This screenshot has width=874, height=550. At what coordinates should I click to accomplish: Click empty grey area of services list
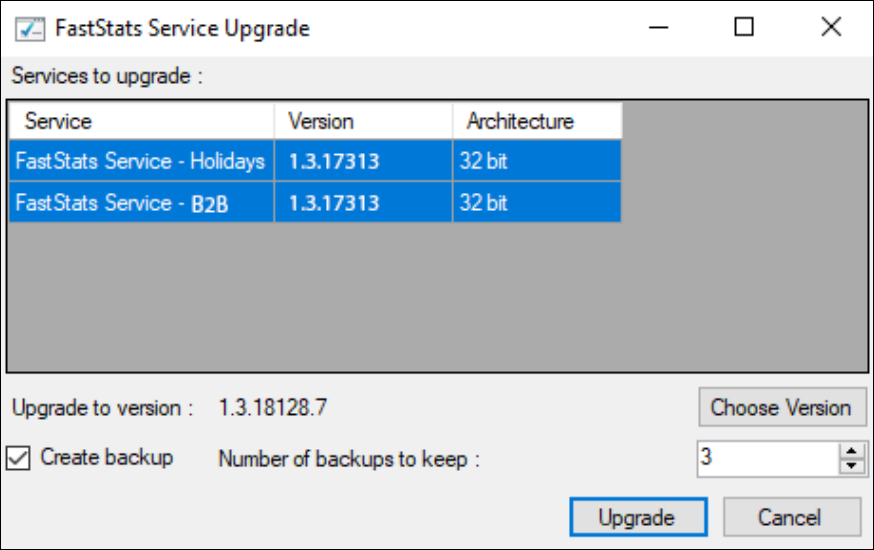click(x=437, y=296)
